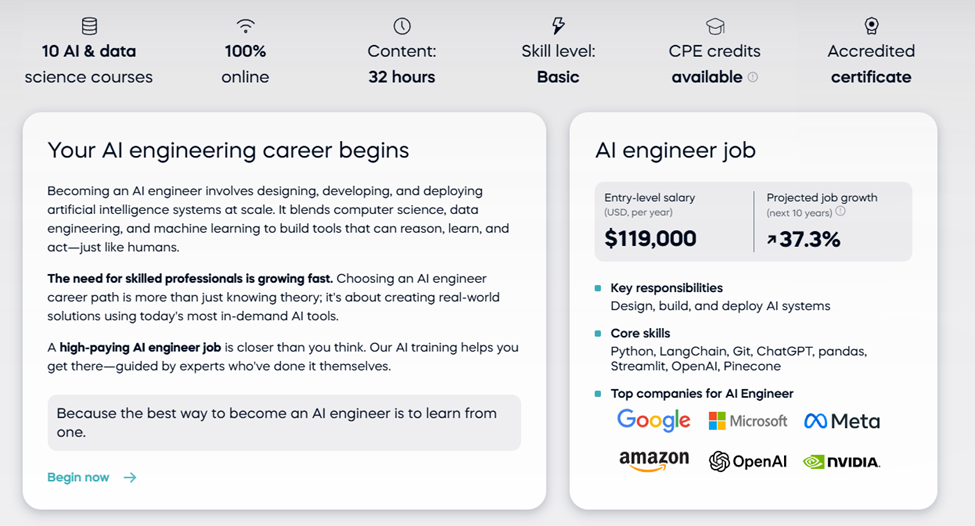
Task: Click the OpenAI company logo
Action: point(747,461)
